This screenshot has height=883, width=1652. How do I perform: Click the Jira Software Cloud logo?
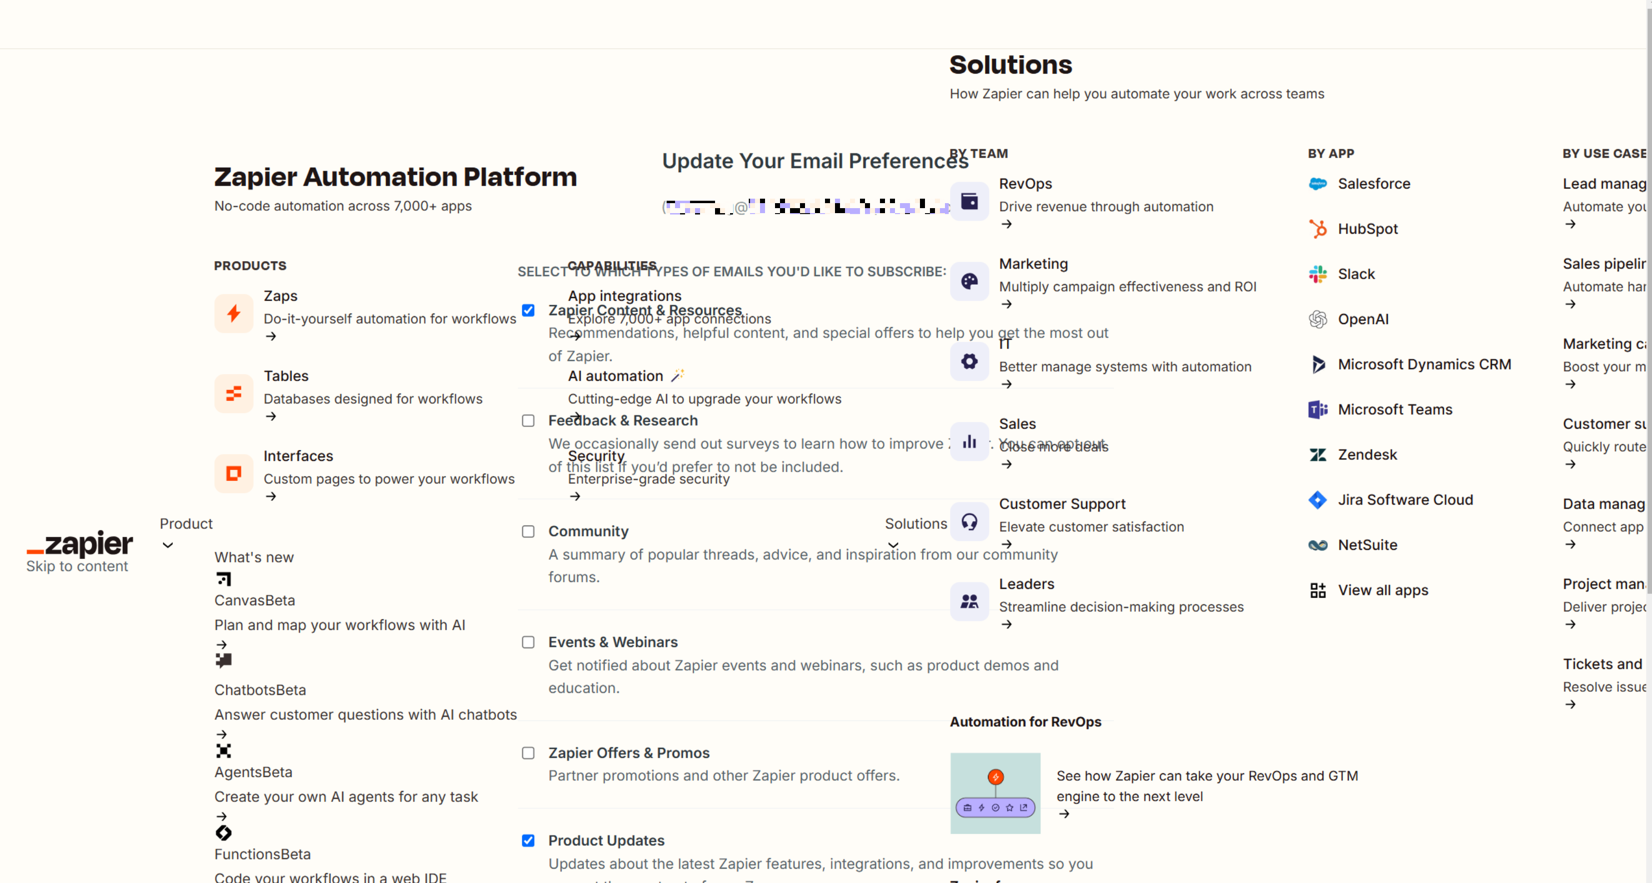point(1318,500)
